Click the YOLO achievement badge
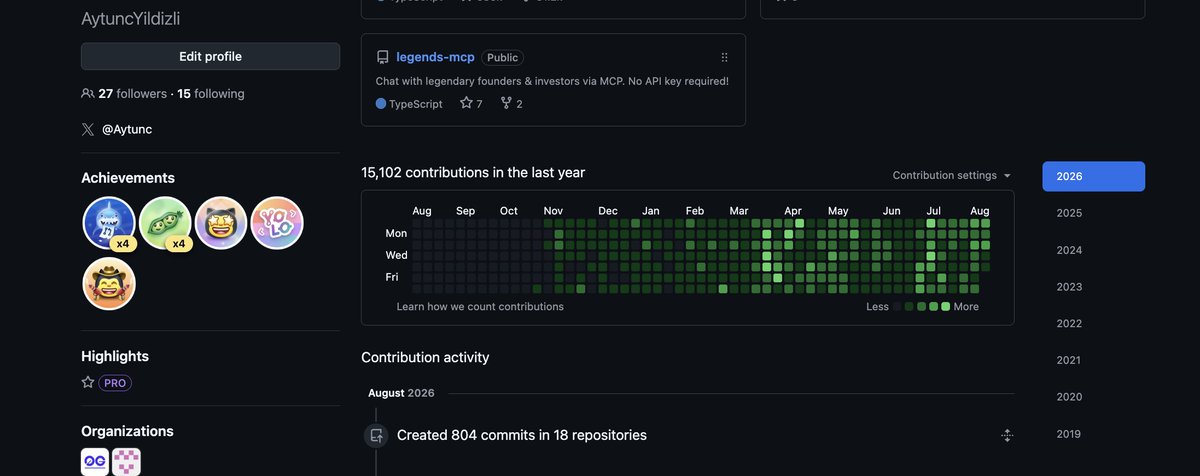The image size is (1200, 476). coord(277,223)
